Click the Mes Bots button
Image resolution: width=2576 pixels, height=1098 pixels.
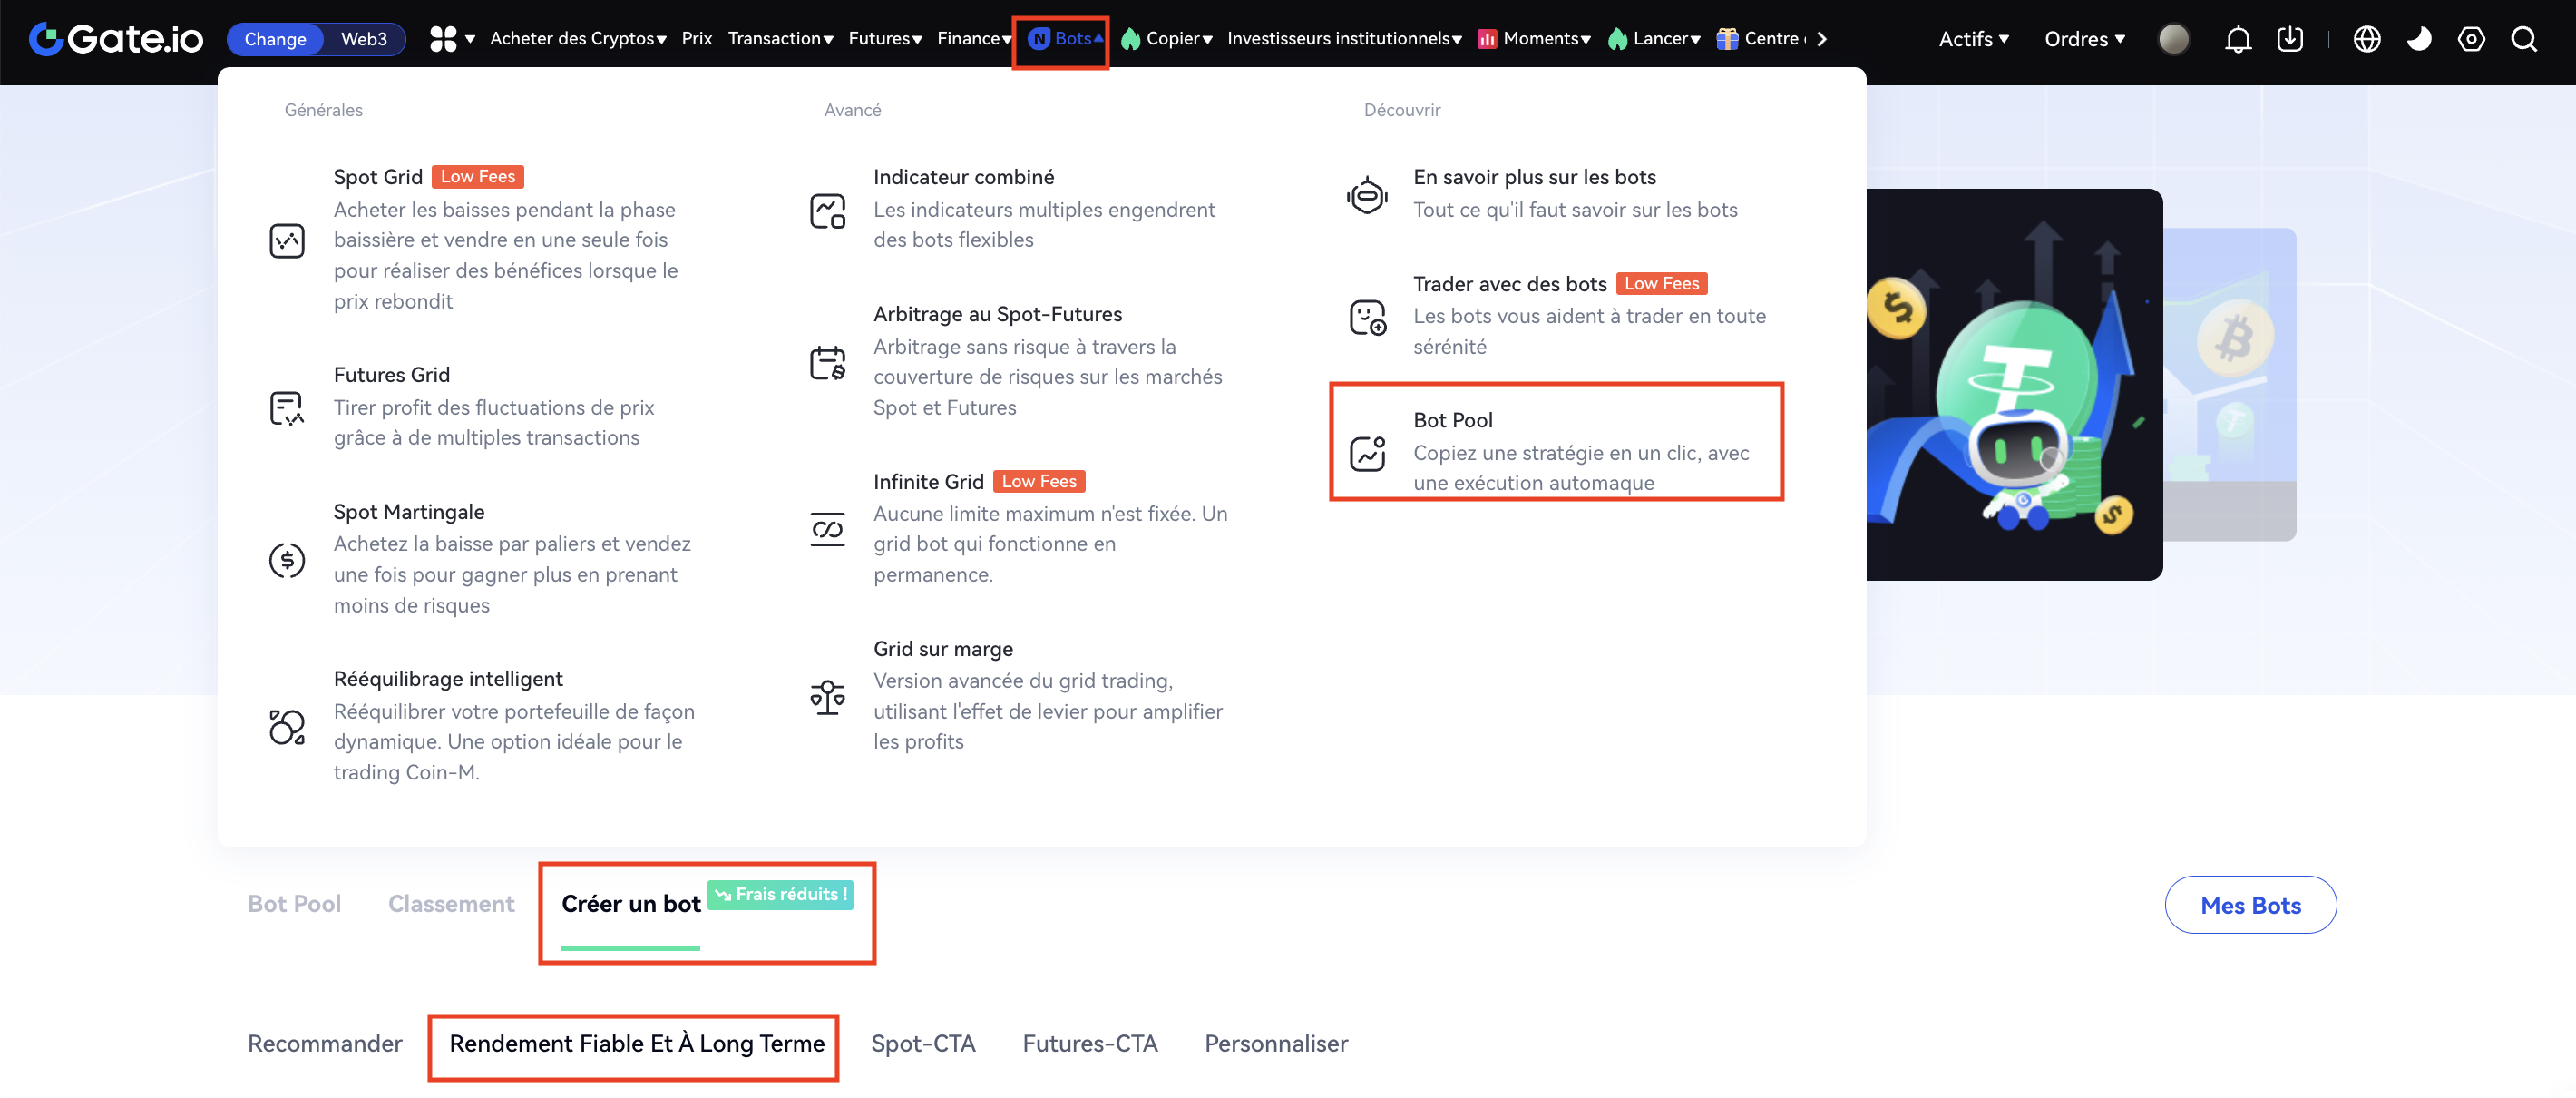pyautogui.click(x=2250, y=905)
